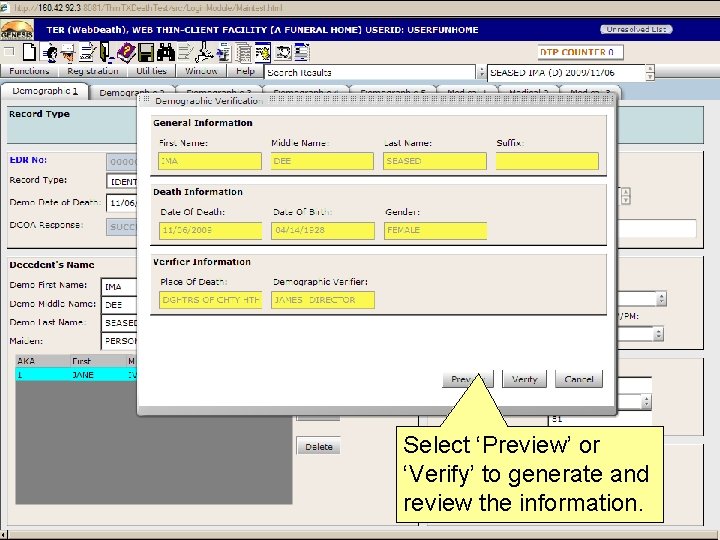Click the new blank document icon
The image size is (720, 540).
(29, 52)
